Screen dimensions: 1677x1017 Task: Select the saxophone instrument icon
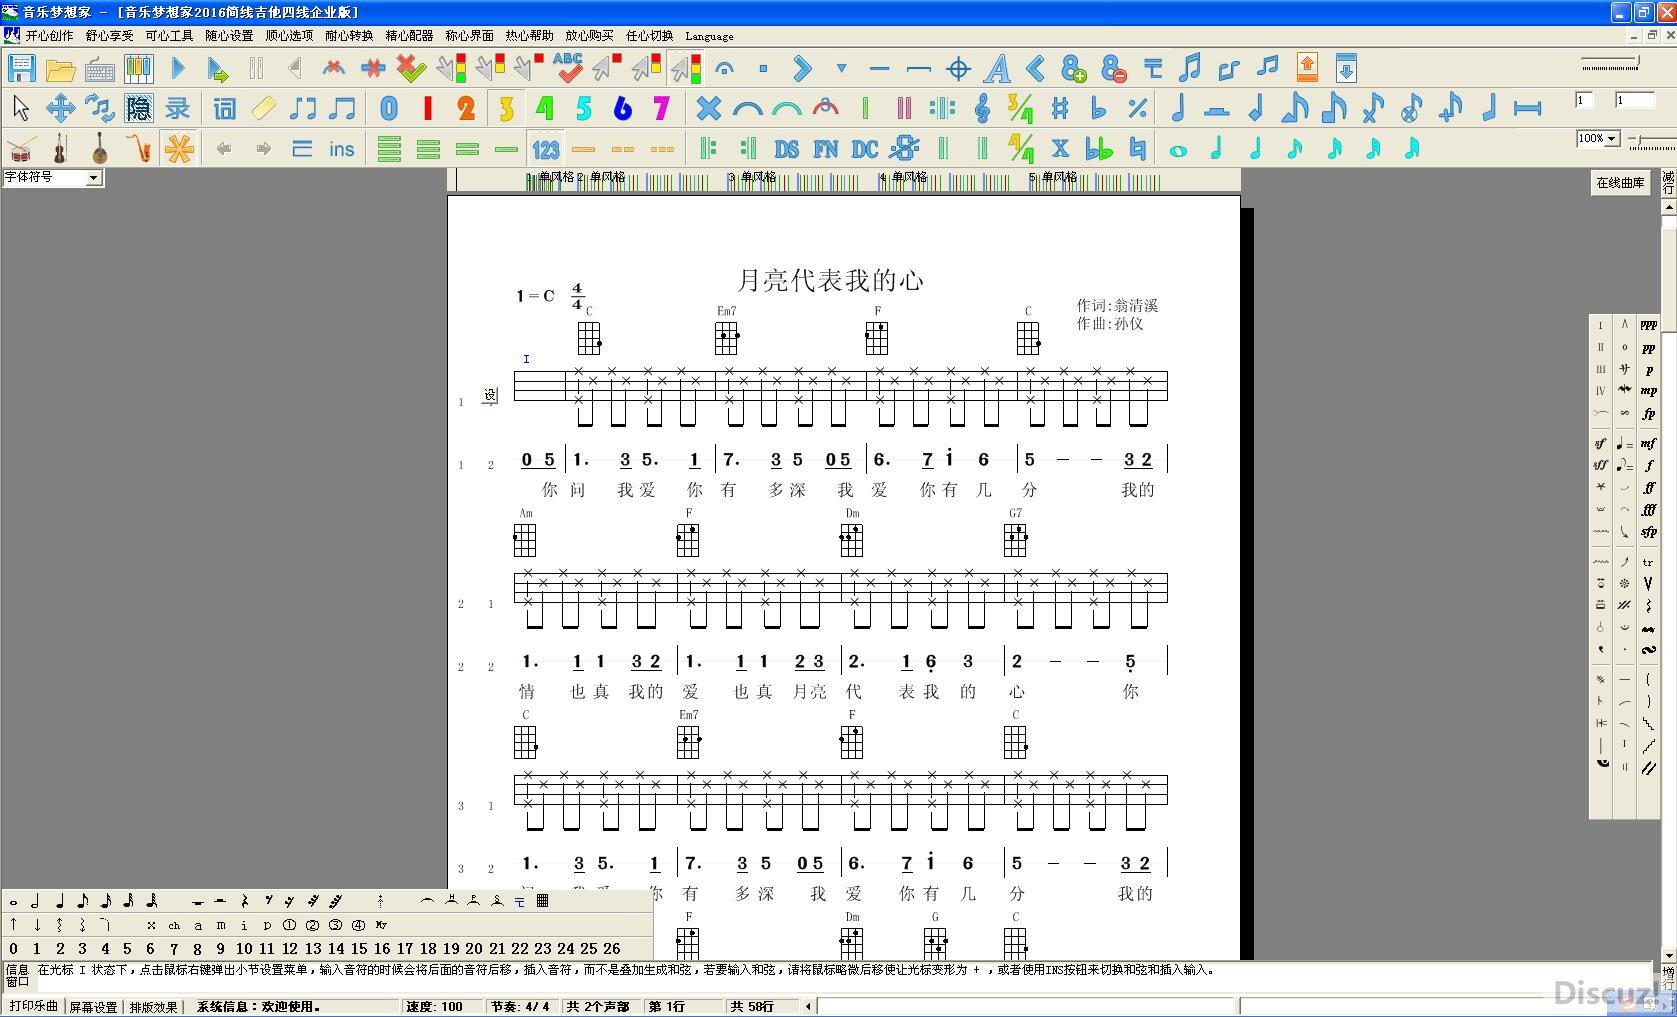(x=138, y=149)
